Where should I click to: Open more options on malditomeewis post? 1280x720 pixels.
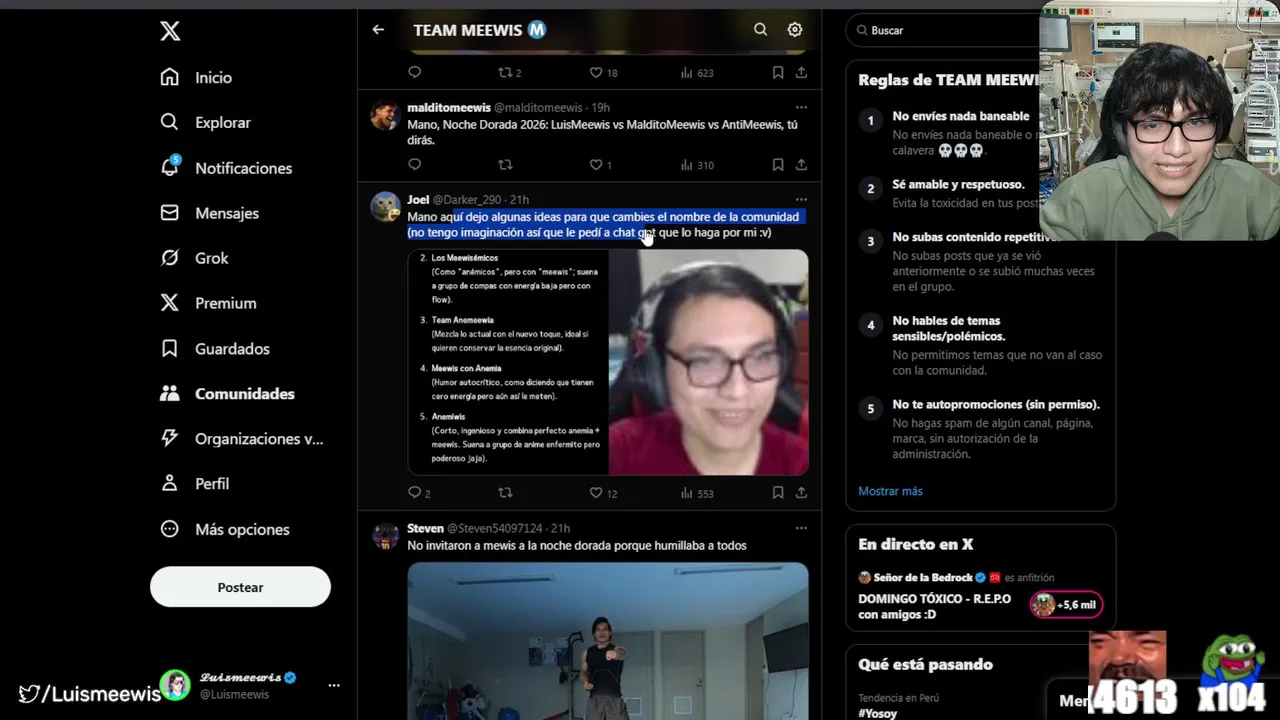801,107
